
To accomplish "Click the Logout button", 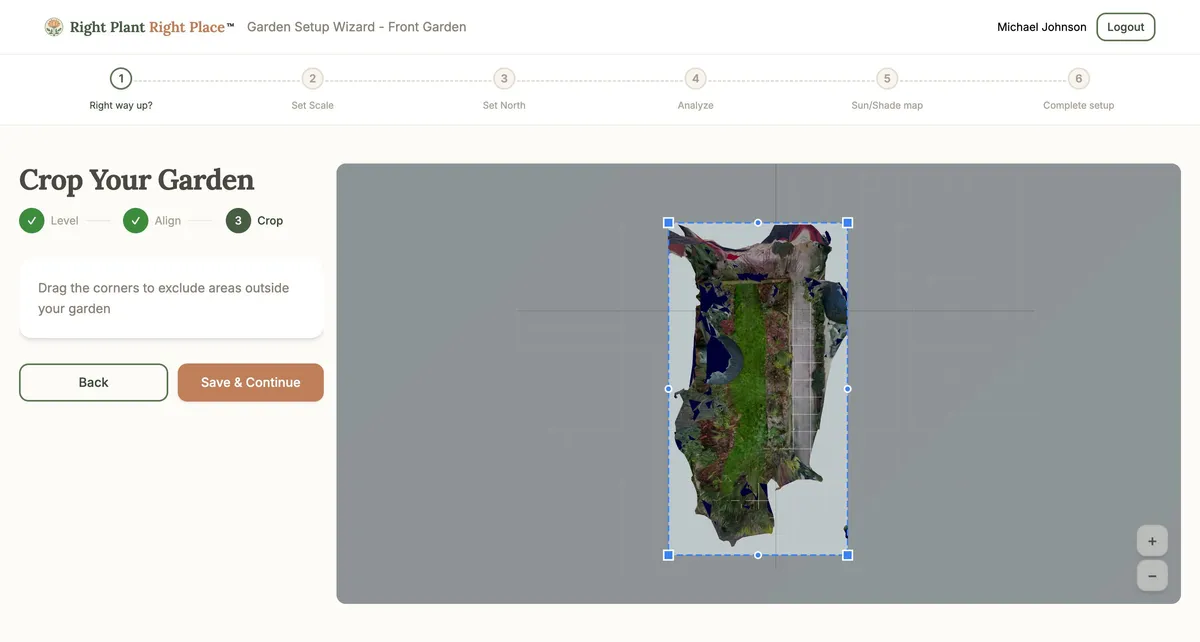I will (1125, 27).
